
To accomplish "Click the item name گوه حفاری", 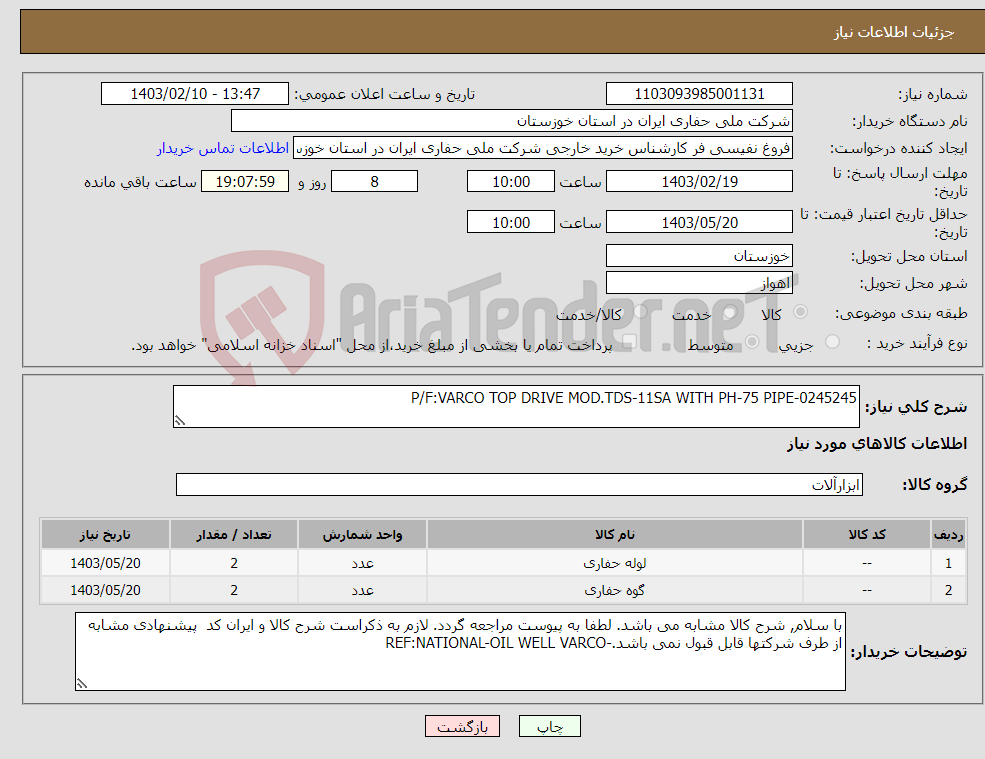I will (614, 590).
